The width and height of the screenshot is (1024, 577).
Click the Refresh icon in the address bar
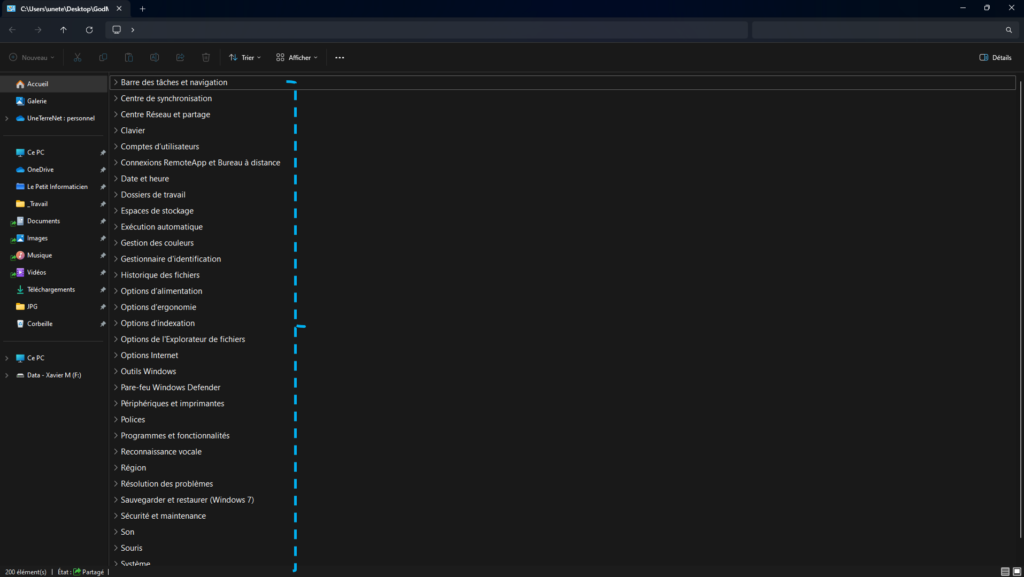(x=88, y=30)
